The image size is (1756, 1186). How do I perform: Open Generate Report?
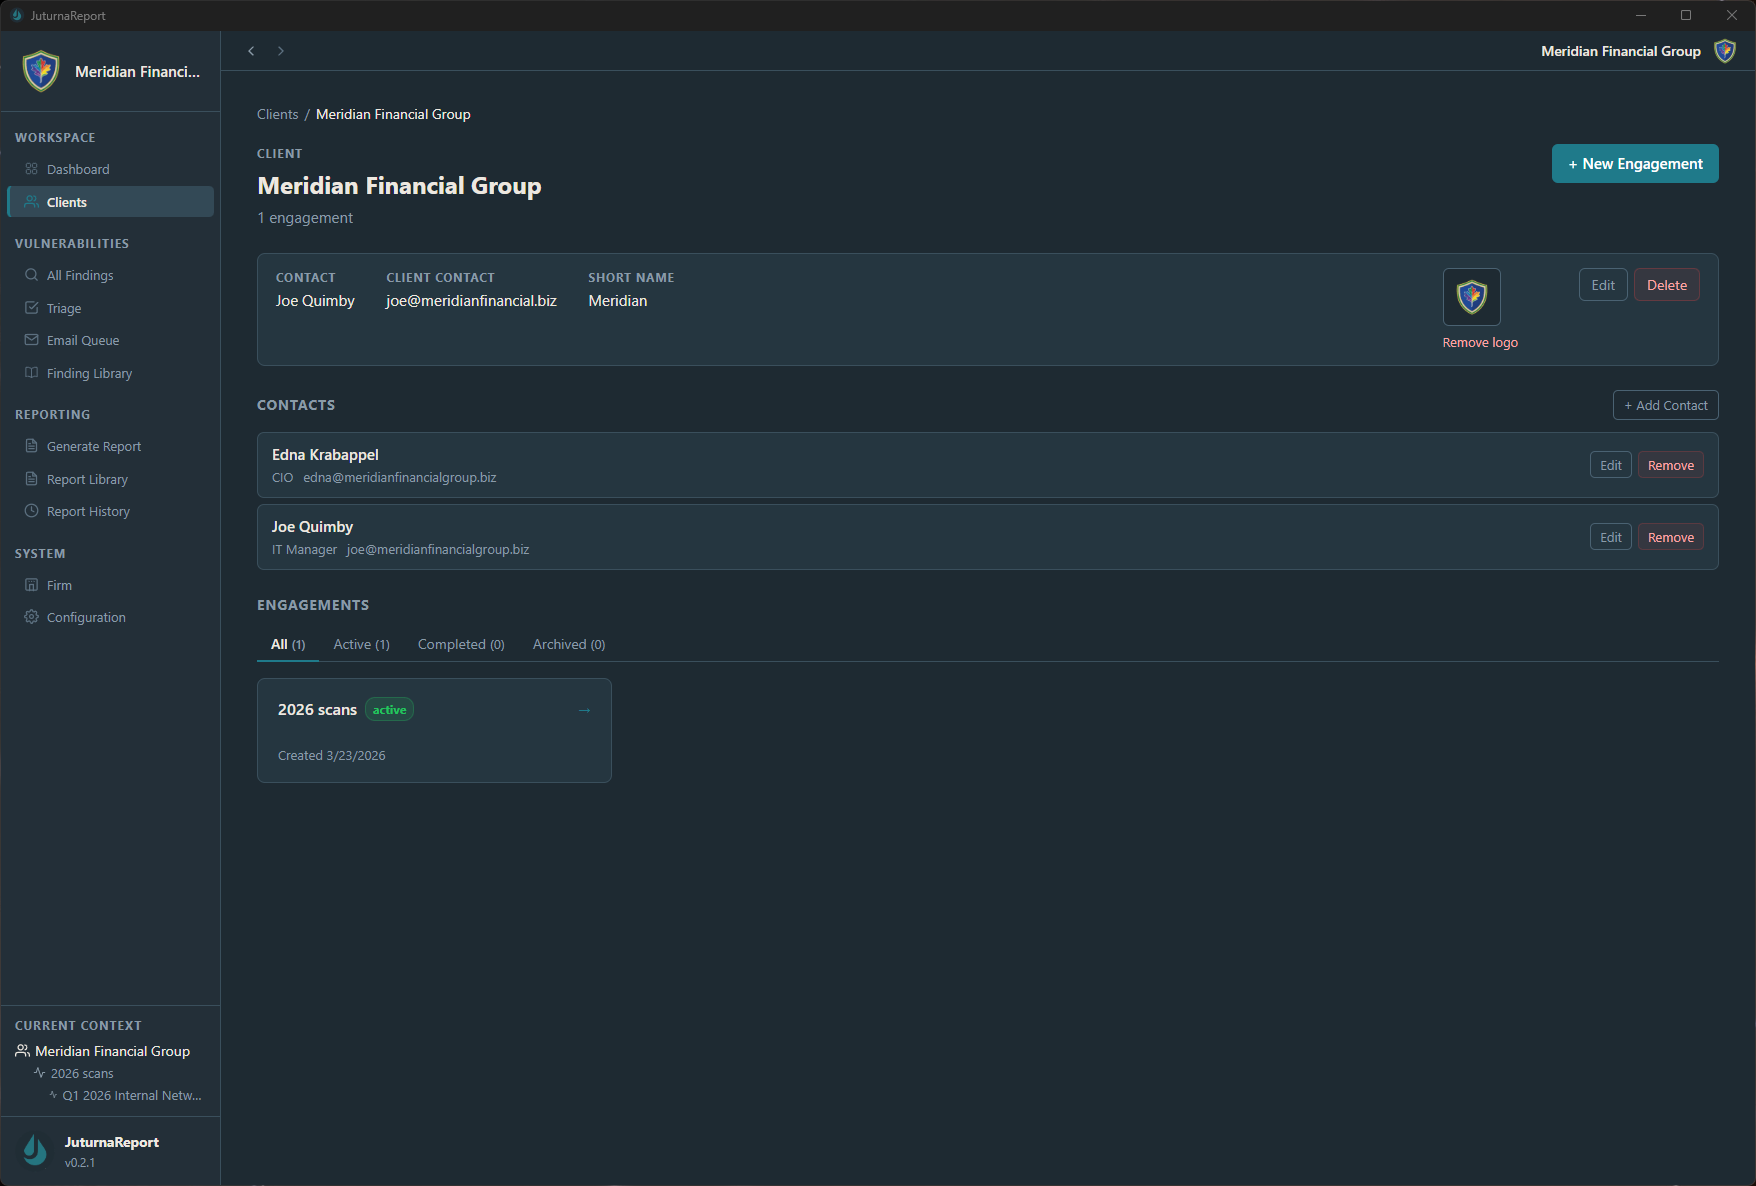pyautogui.click(x=94, y=446)
